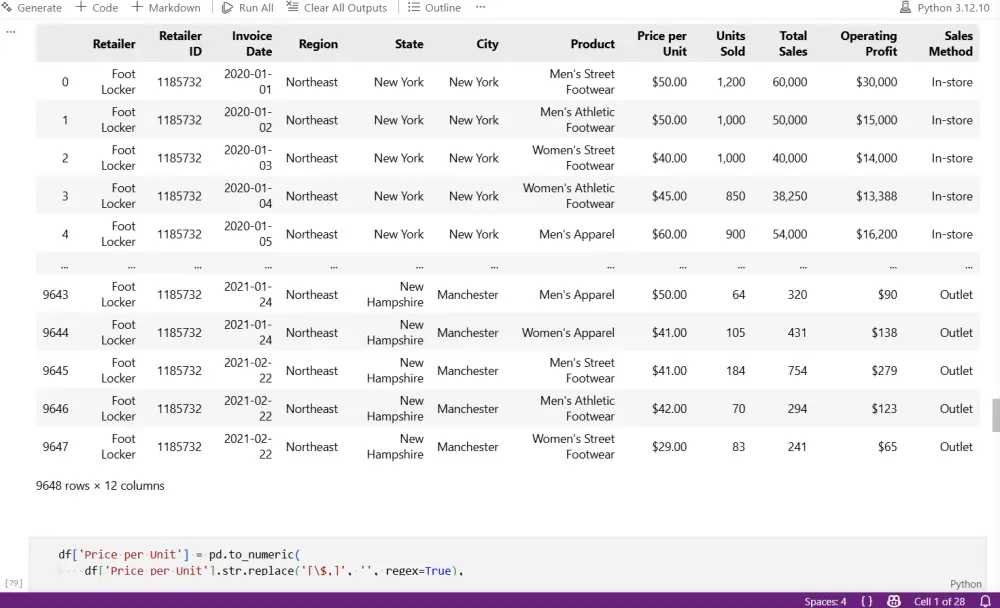Screen dimensions: 1000x608
Task: Click the curly braces language status icon
Action: coord(866,601)
